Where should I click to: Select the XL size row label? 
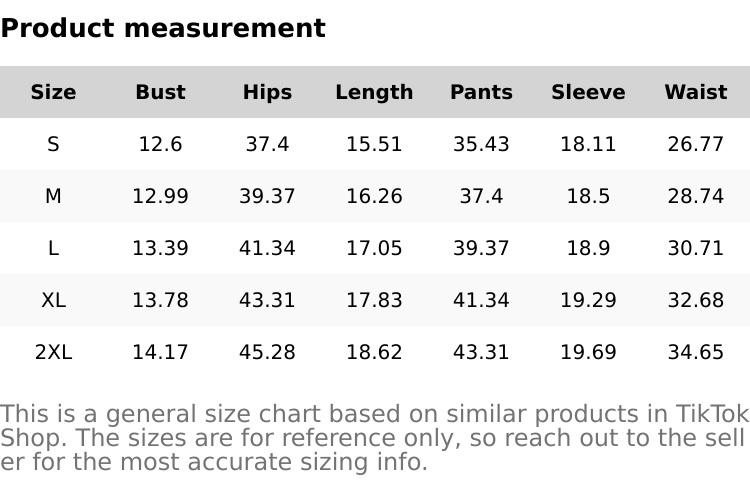[x=53, y=300]
